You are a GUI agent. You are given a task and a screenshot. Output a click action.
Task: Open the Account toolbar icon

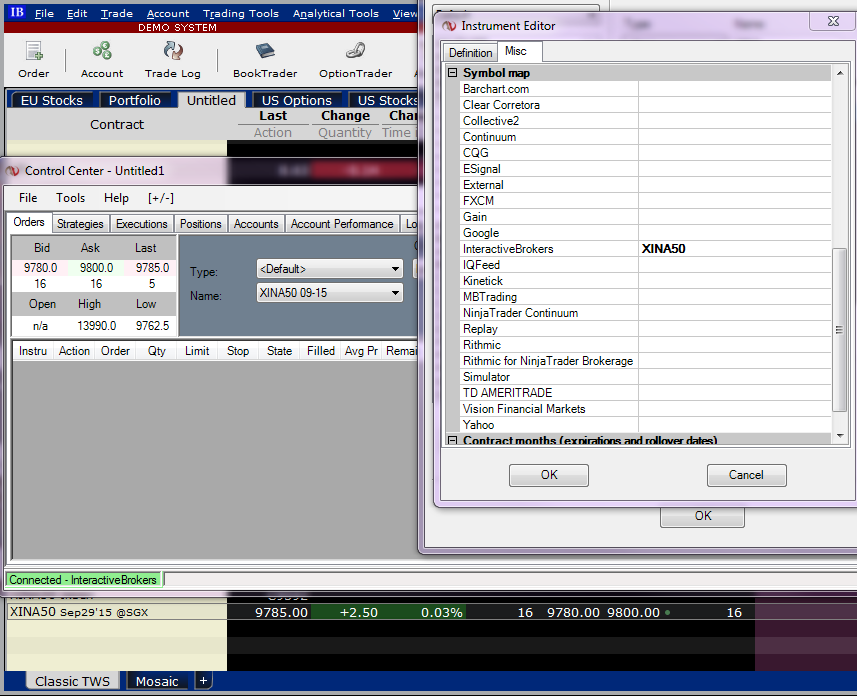[102, 60]
